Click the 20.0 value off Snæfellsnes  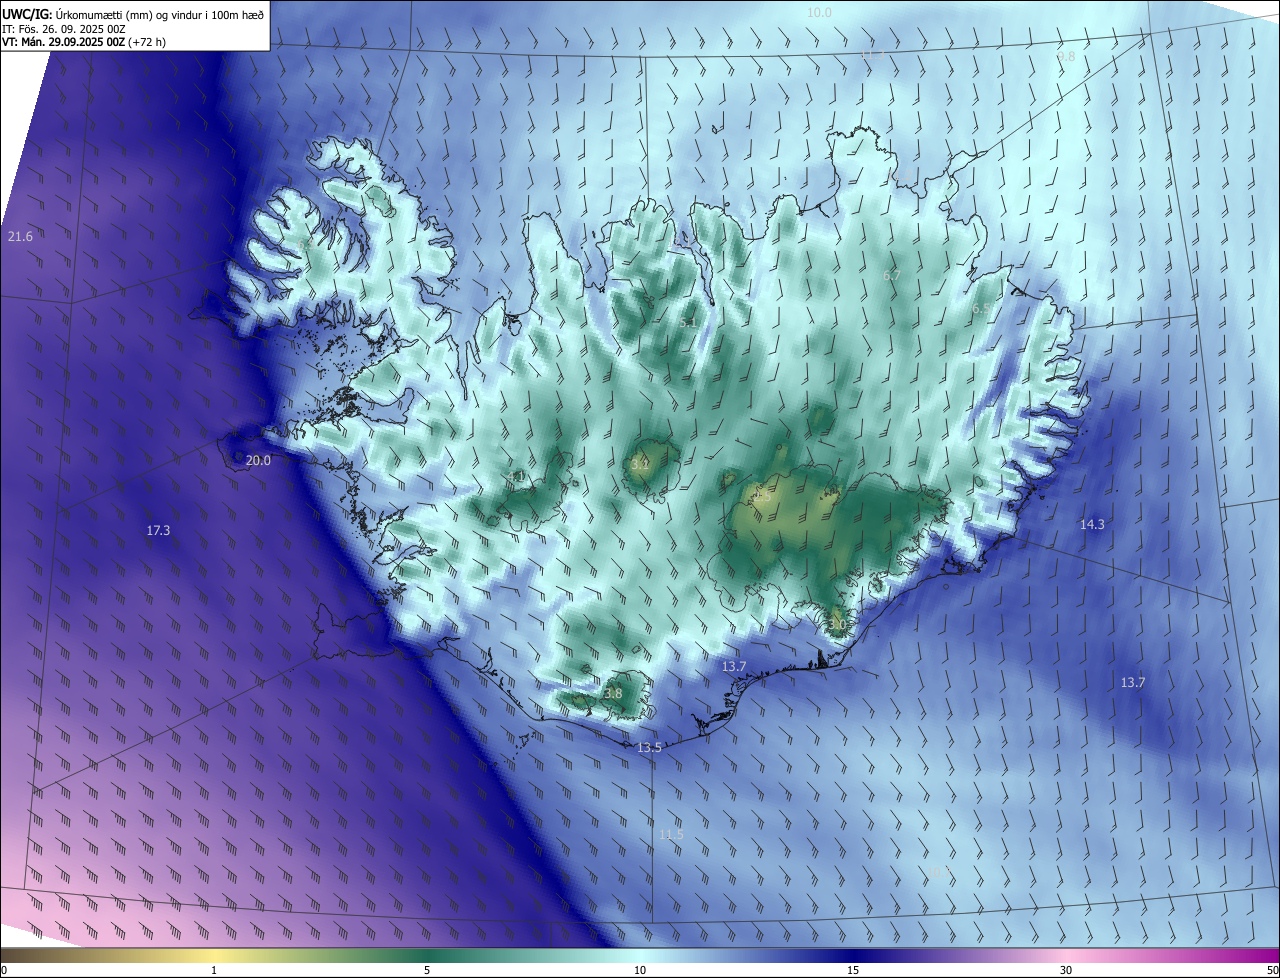[258, 460]
